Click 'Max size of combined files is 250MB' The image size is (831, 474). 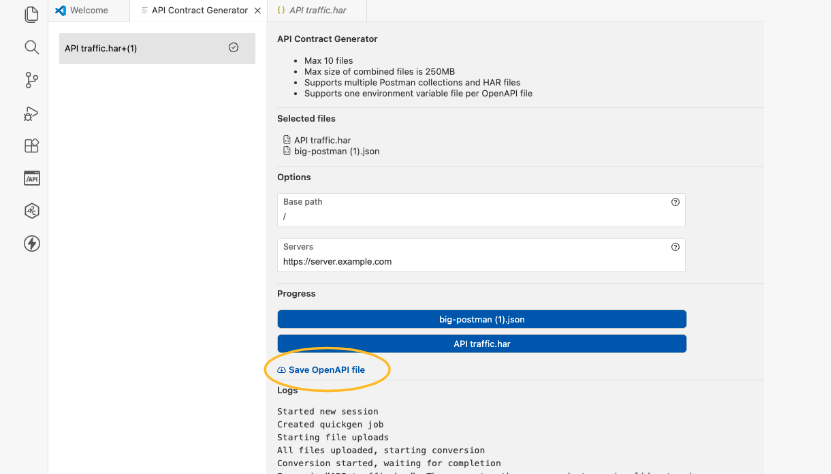click(x=379, y=72)
